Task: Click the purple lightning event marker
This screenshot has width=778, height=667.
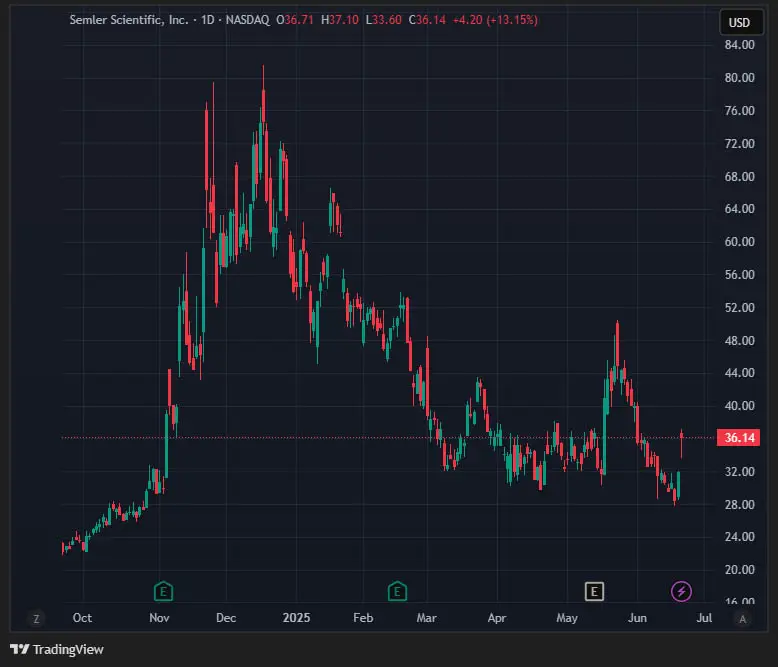Action: point(681,591)
